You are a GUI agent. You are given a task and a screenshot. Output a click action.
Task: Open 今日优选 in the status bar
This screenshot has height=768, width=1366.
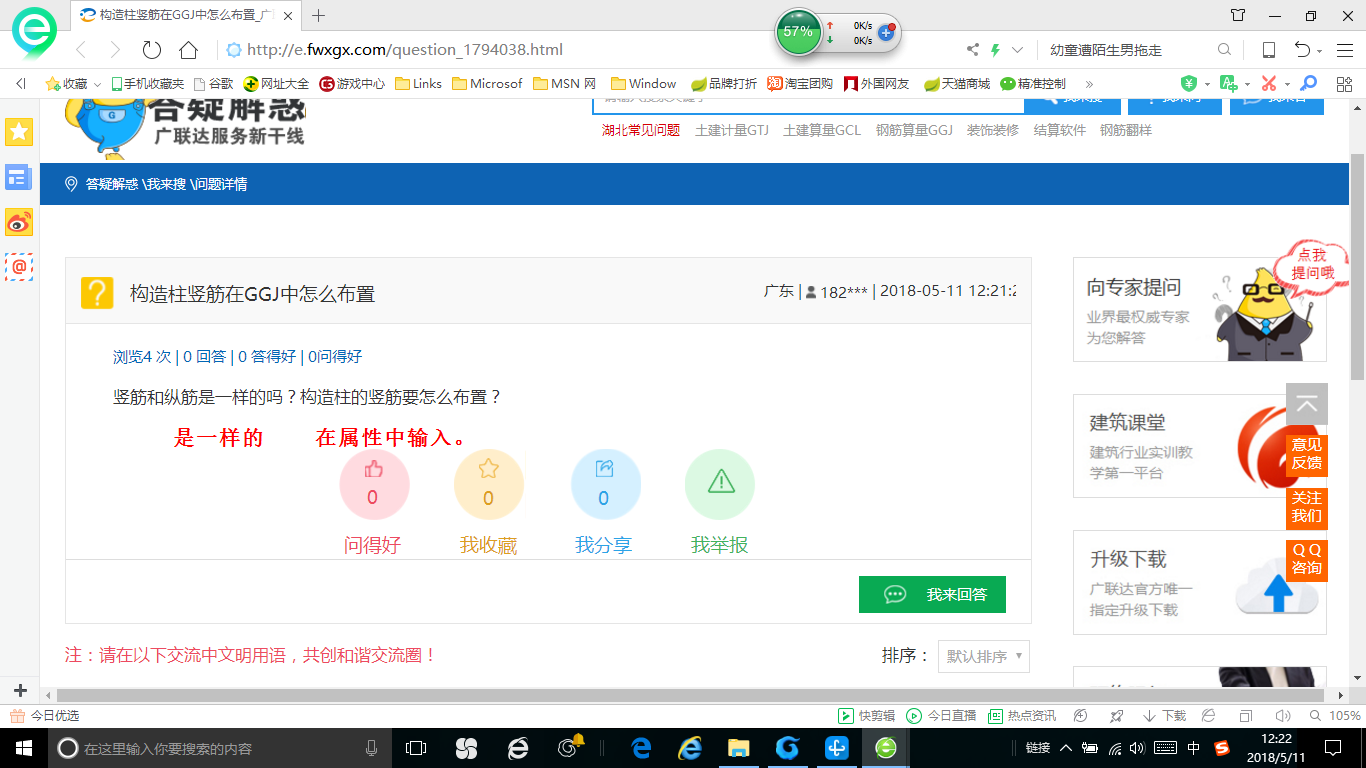click(44, 716)
